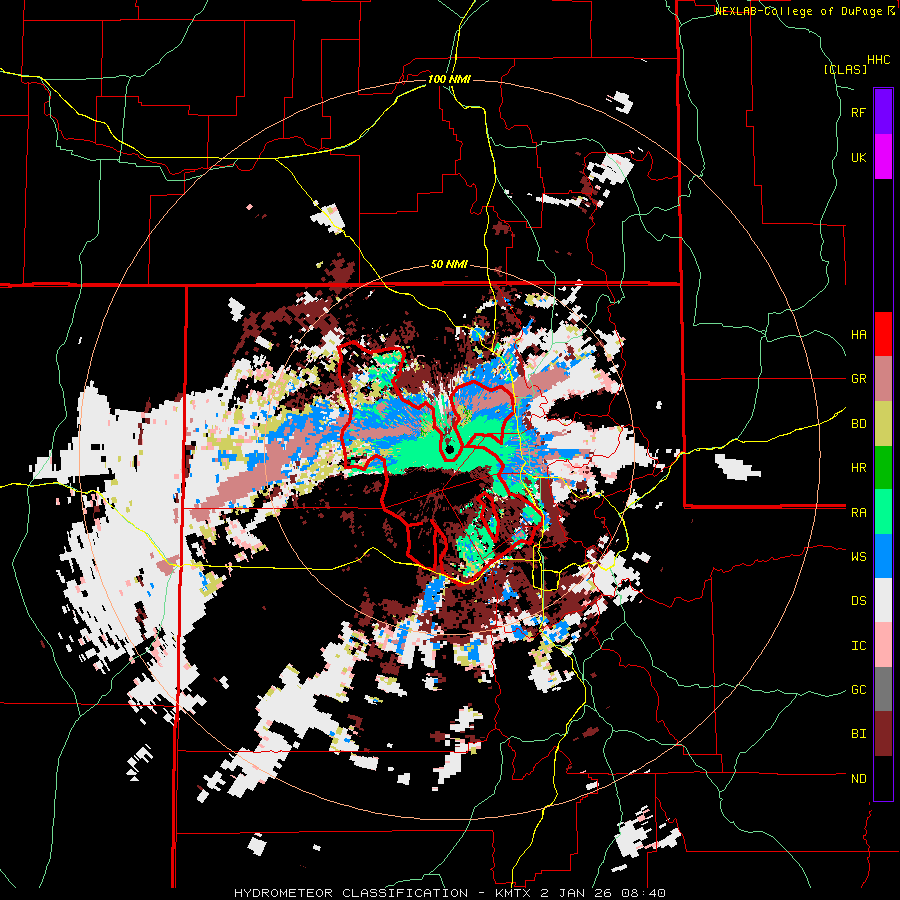Click the WS legend label
The width and height of the screenshot is (900, 900).
coord(858,557)
